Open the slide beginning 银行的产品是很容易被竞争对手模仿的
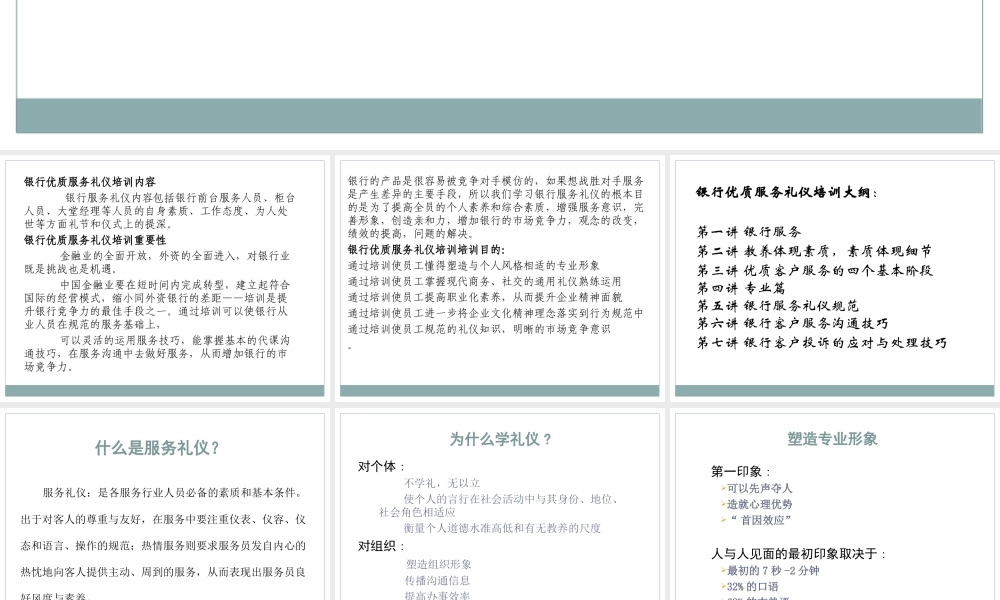The height and width of the screenshot is (600, 1000). pos(499,279)
